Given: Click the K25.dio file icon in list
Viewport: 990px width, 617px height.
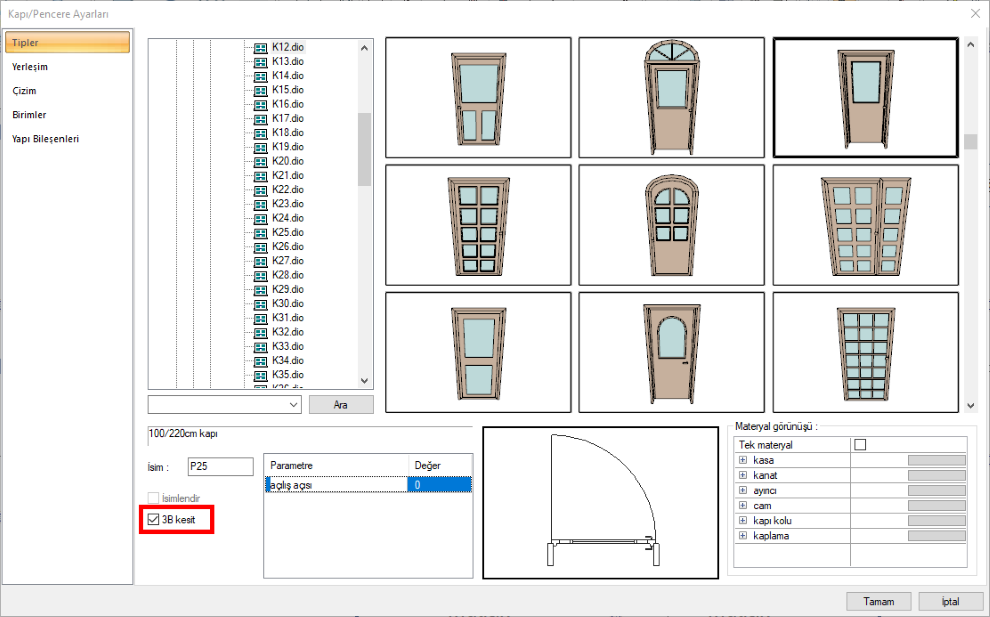Looking at the screenshot, I should [261, 232].
